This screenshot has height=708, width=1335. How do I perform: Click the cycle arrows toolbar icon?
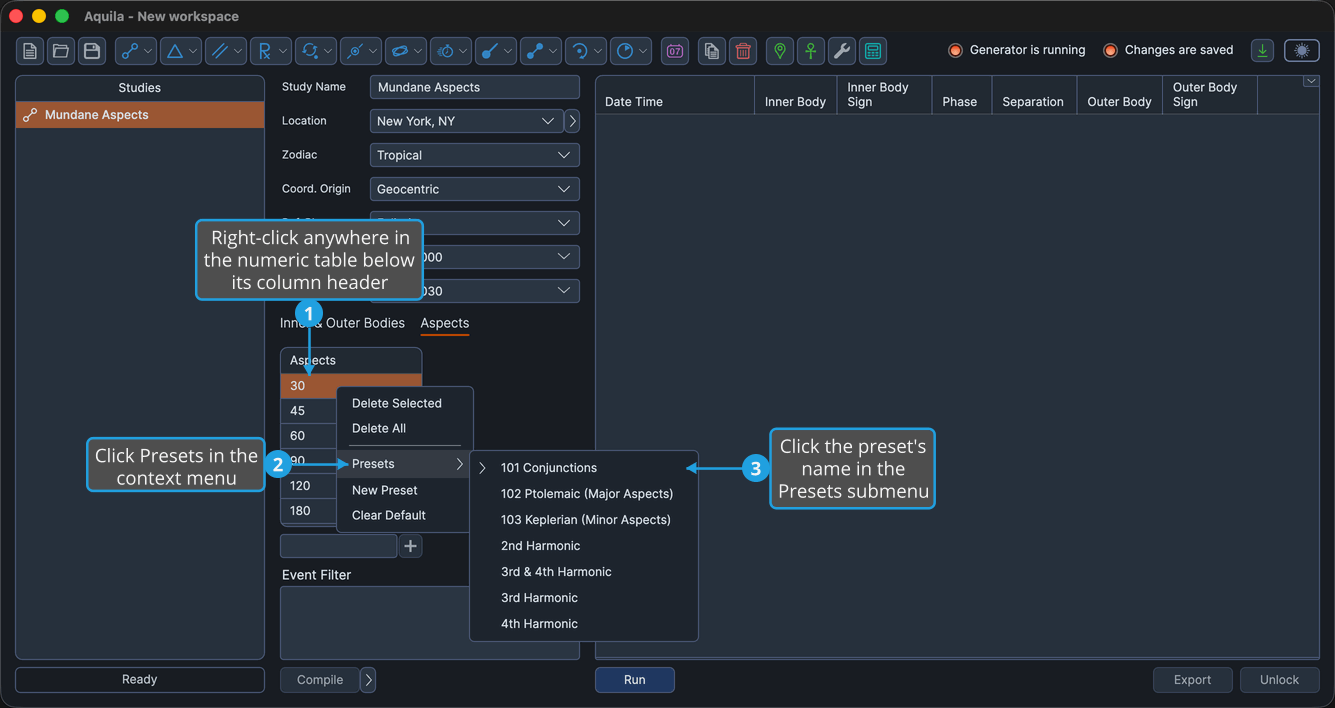[309, 51]
